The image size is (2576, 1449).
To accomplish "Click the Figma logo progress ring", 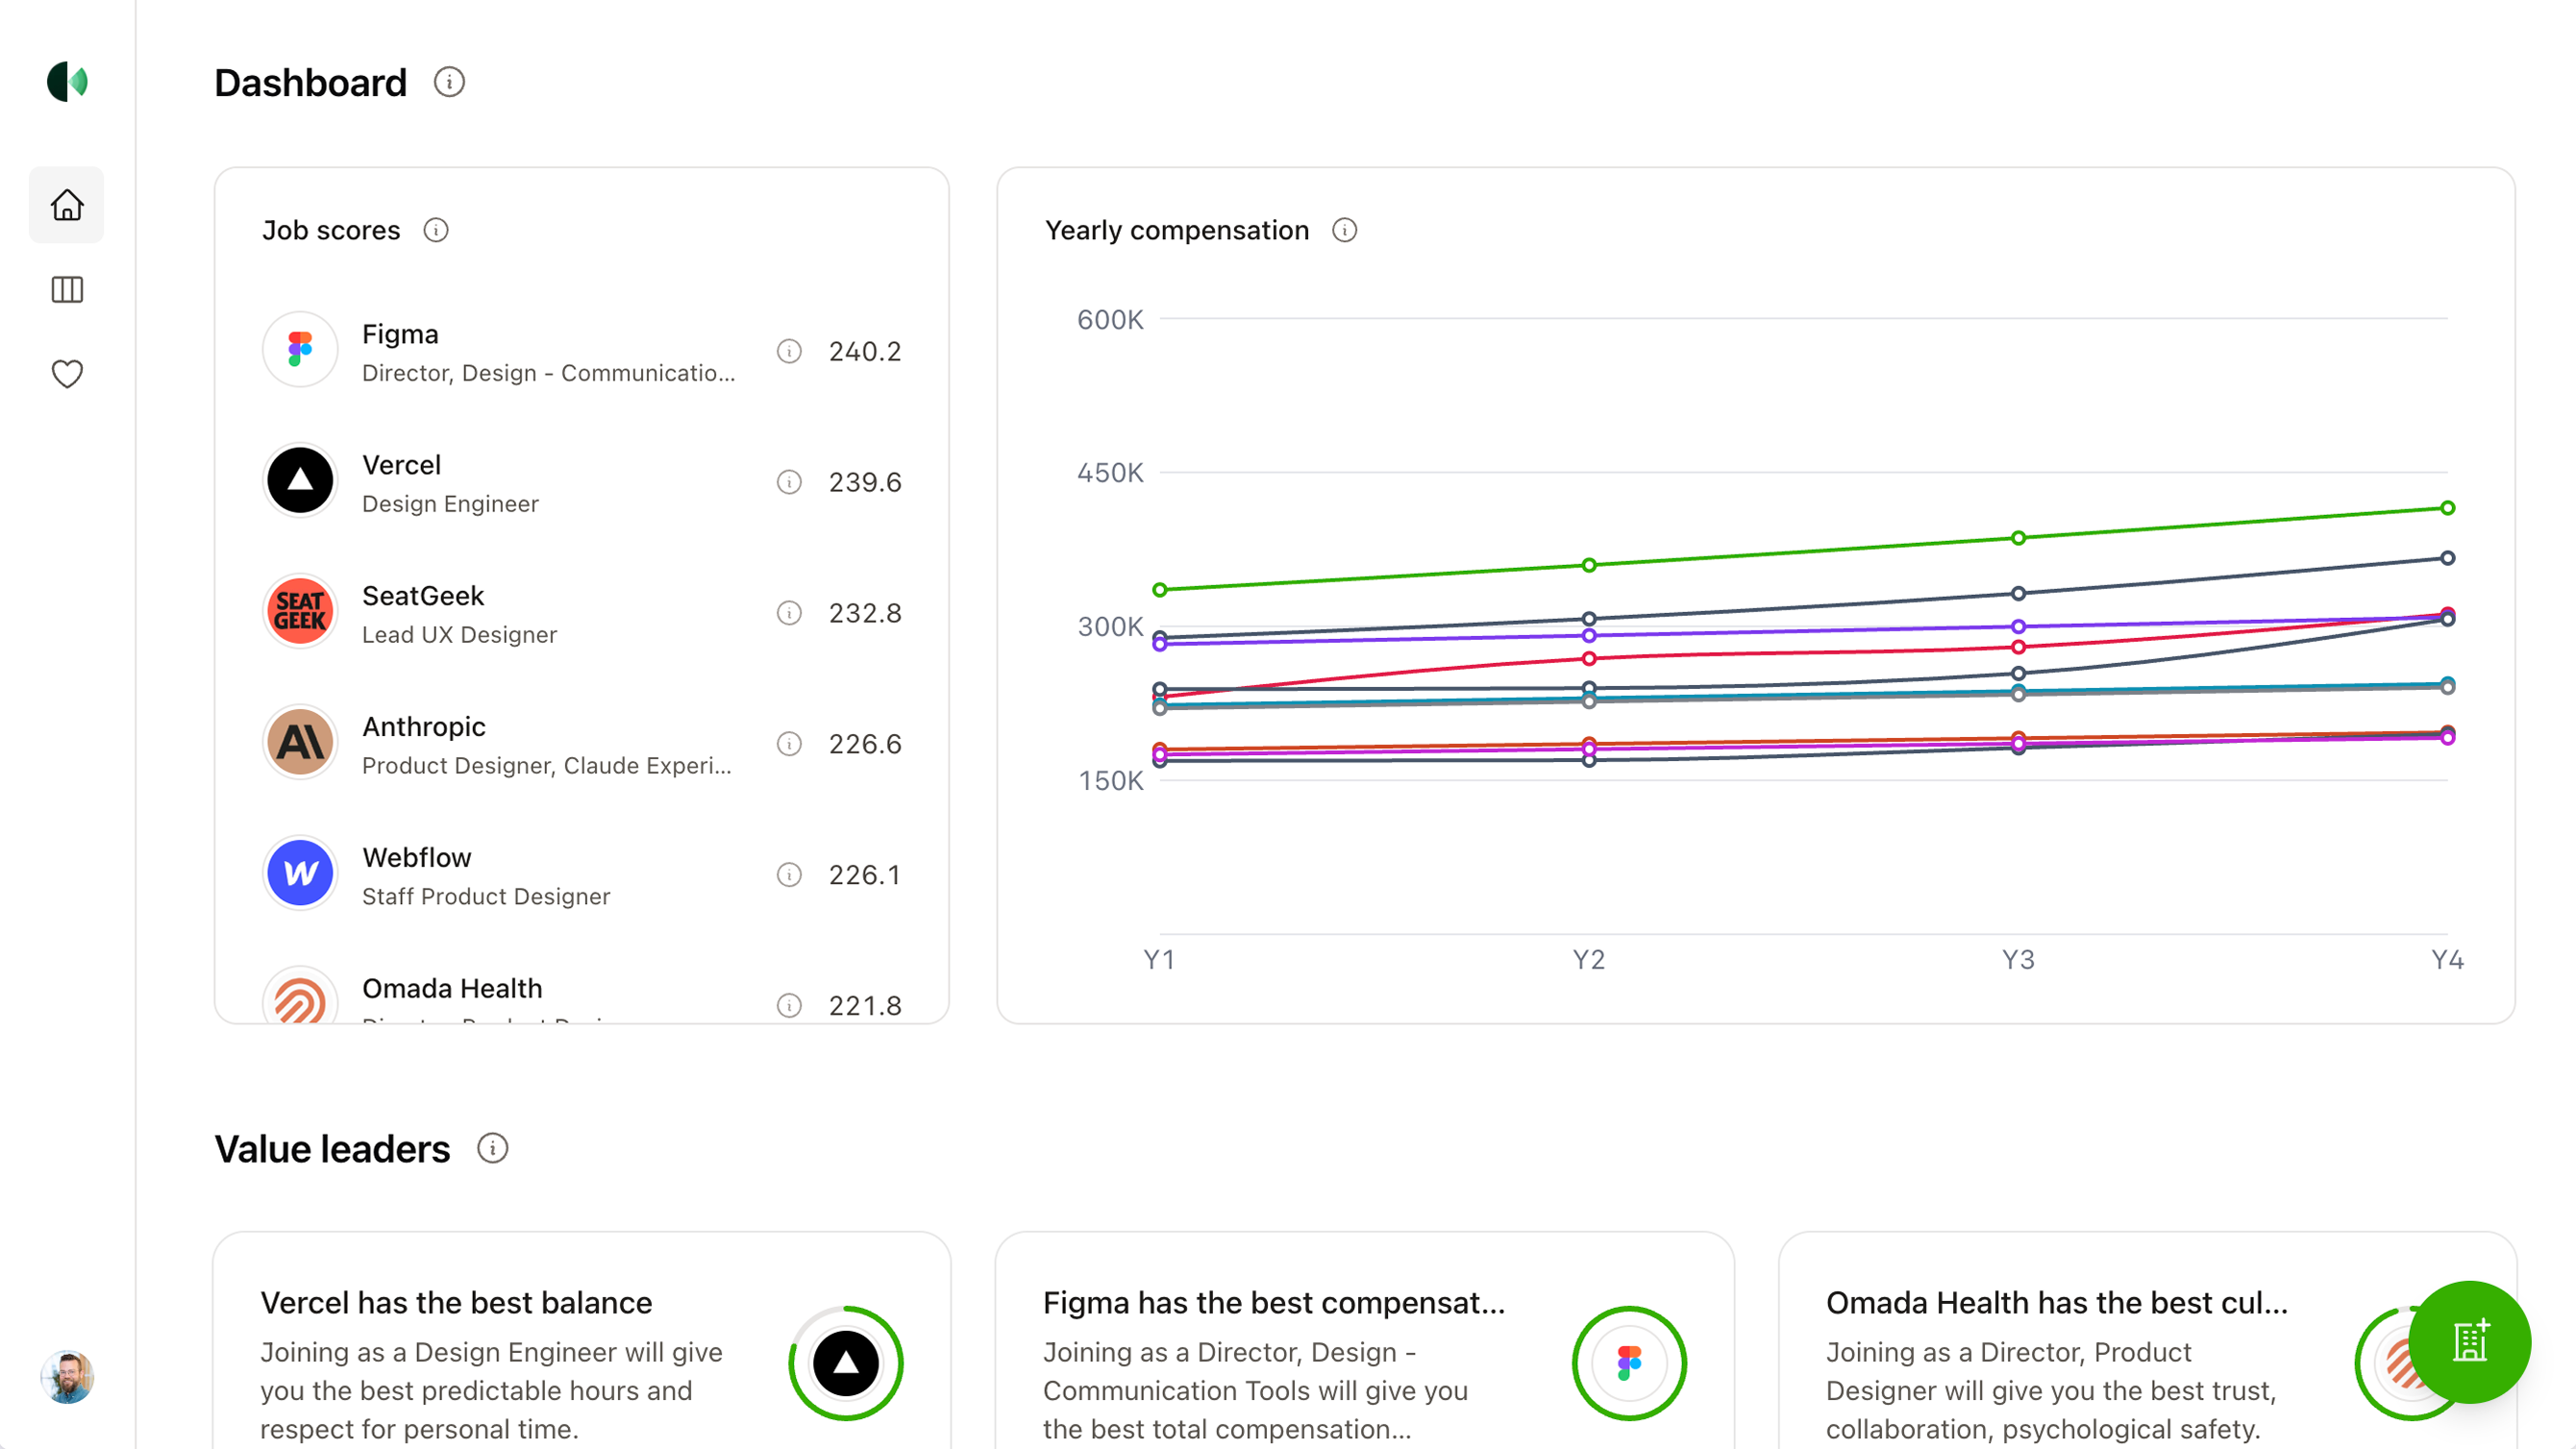I will point(1628,1363).
